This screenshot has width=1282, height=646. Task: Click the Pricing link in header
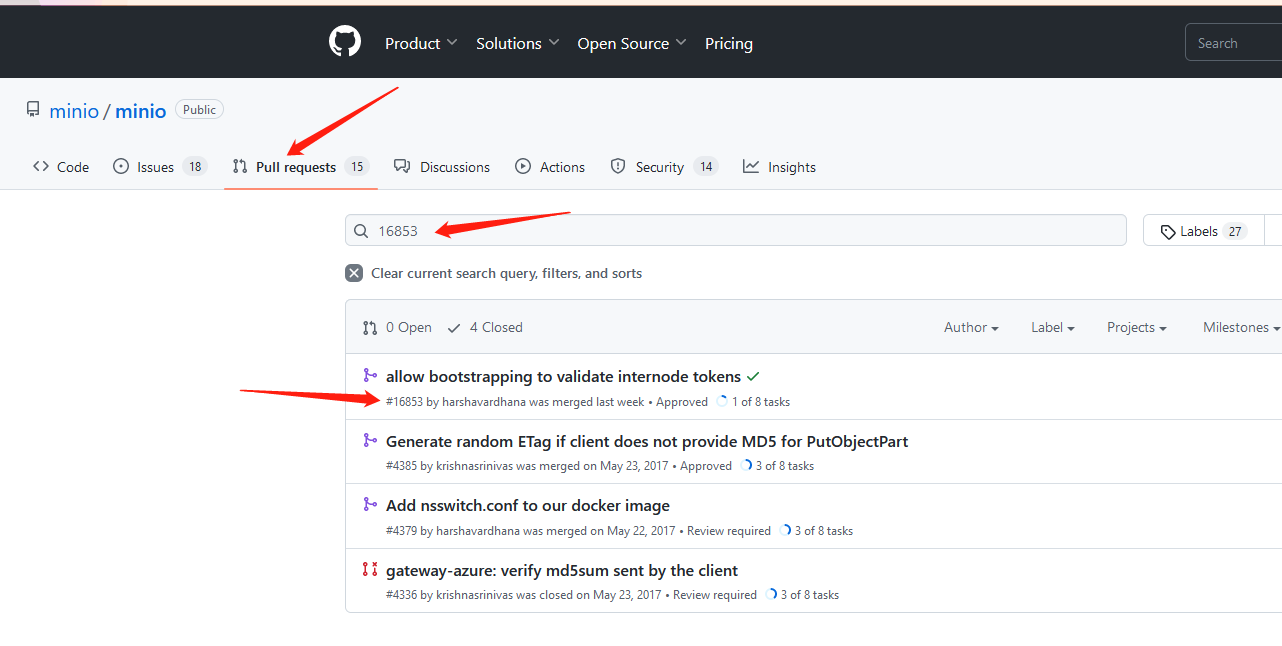[729, 43]
